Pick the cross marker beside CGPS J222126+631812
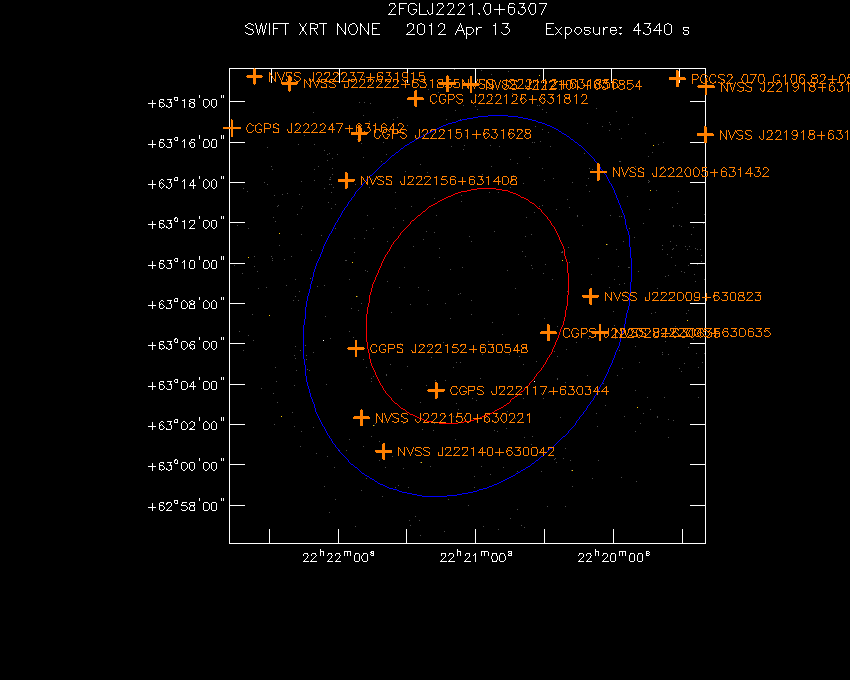This screenshot has width=850, height=680. 415,99
